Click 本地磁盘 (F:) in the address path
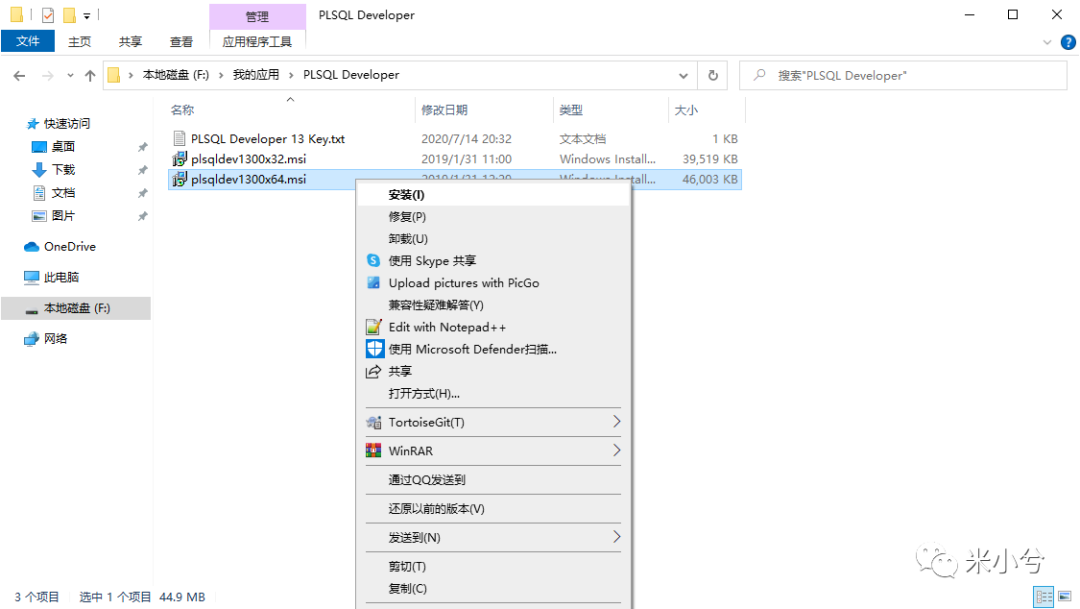1080x609 pixels. pos(176,75)
